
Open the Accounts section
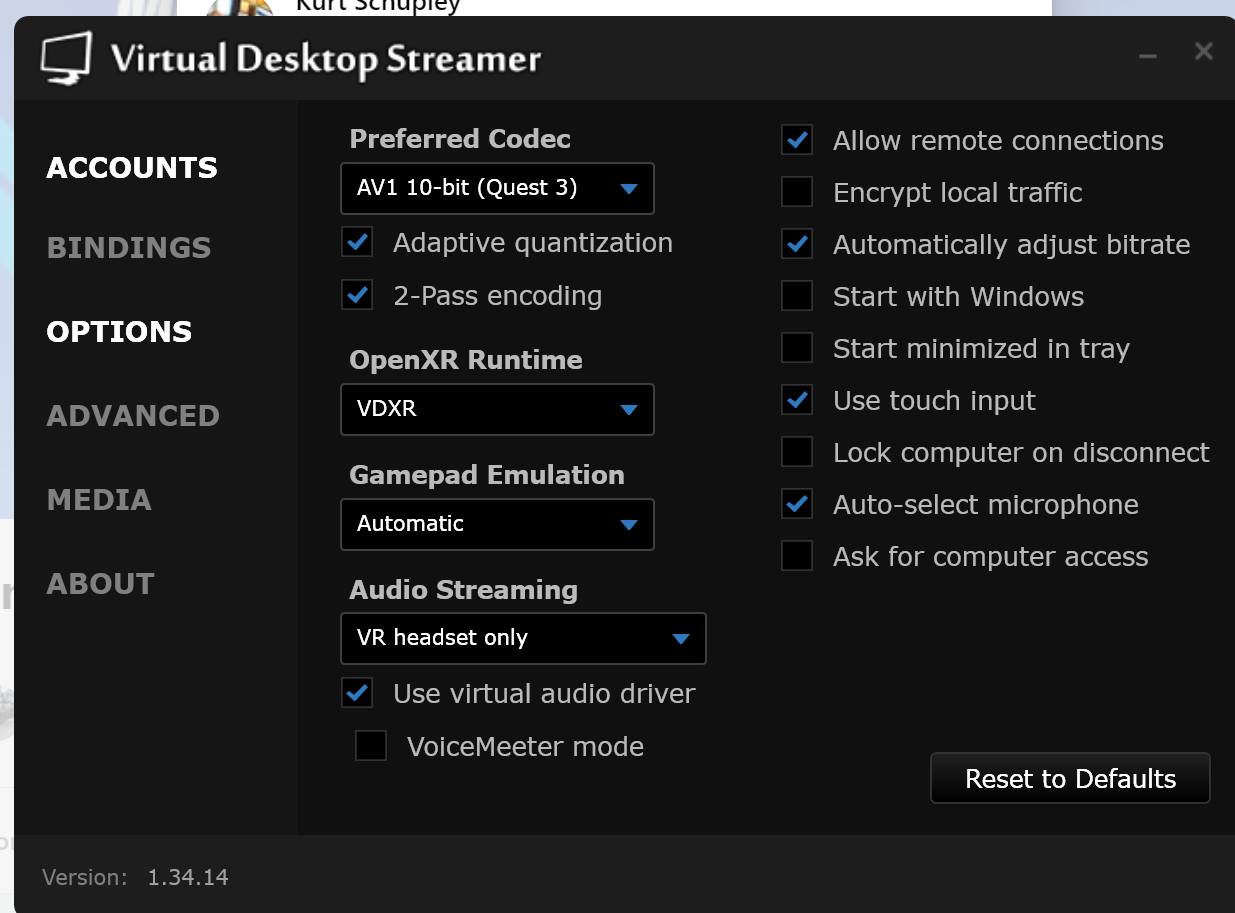tap(132, 168)
